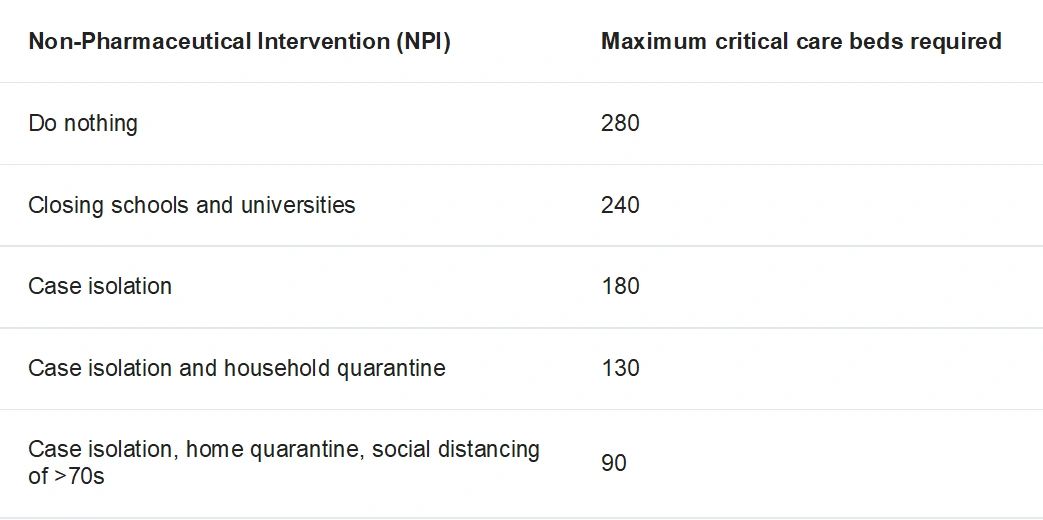Select Case isolation and household quarantine cell

[237, 368]
